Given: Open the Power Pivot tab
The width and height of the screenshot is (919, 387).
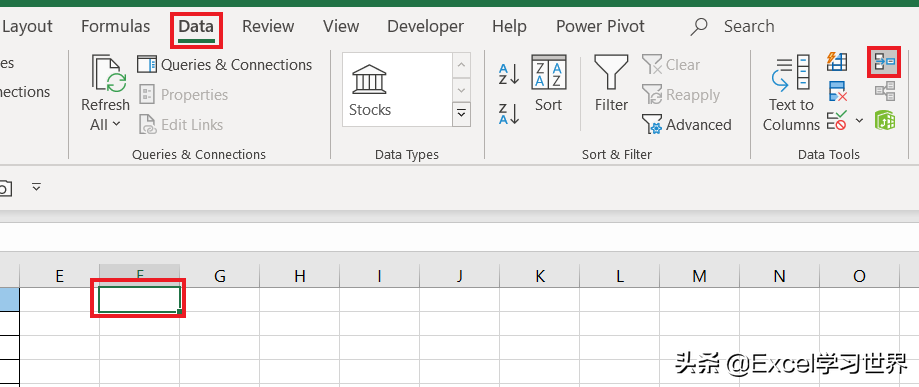Looking at the screenshot, I should pyautogui.click(x=600, y=26).
